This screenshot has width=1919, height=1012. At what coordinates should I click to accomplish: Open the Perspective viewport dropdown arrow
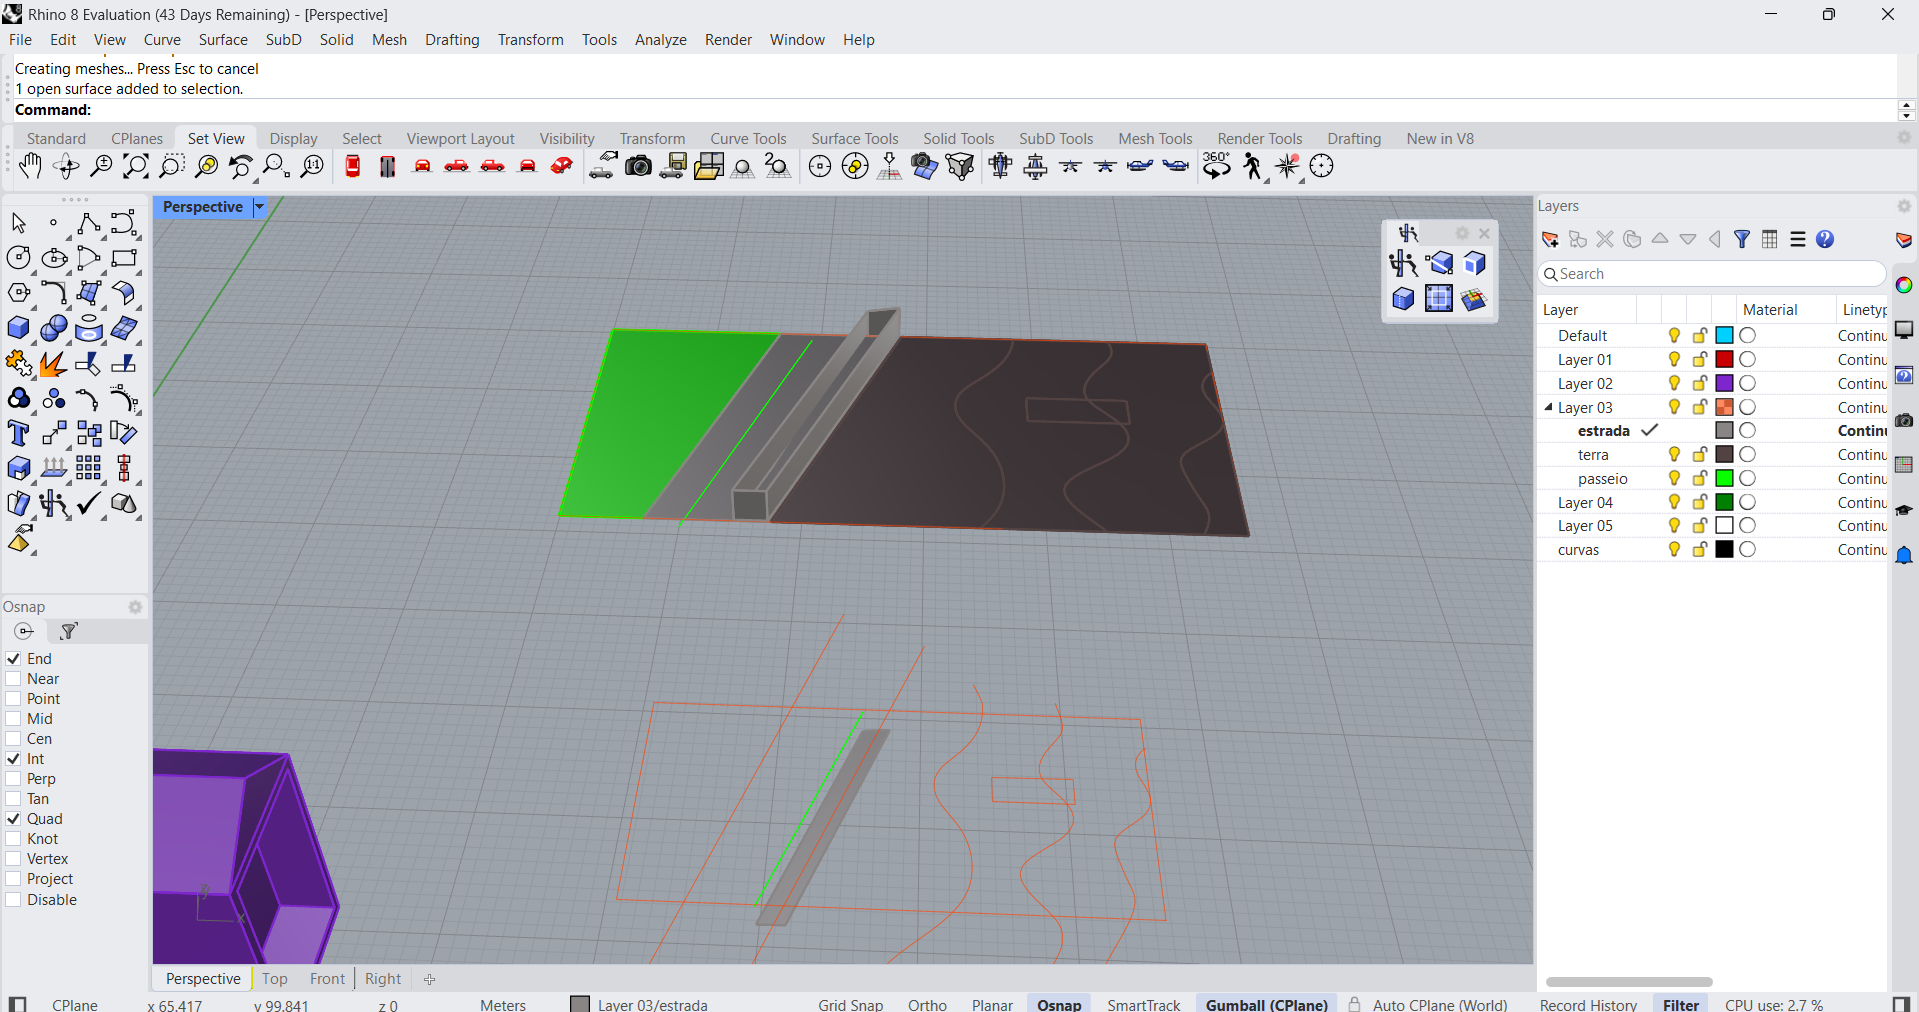tap(259, 207)
